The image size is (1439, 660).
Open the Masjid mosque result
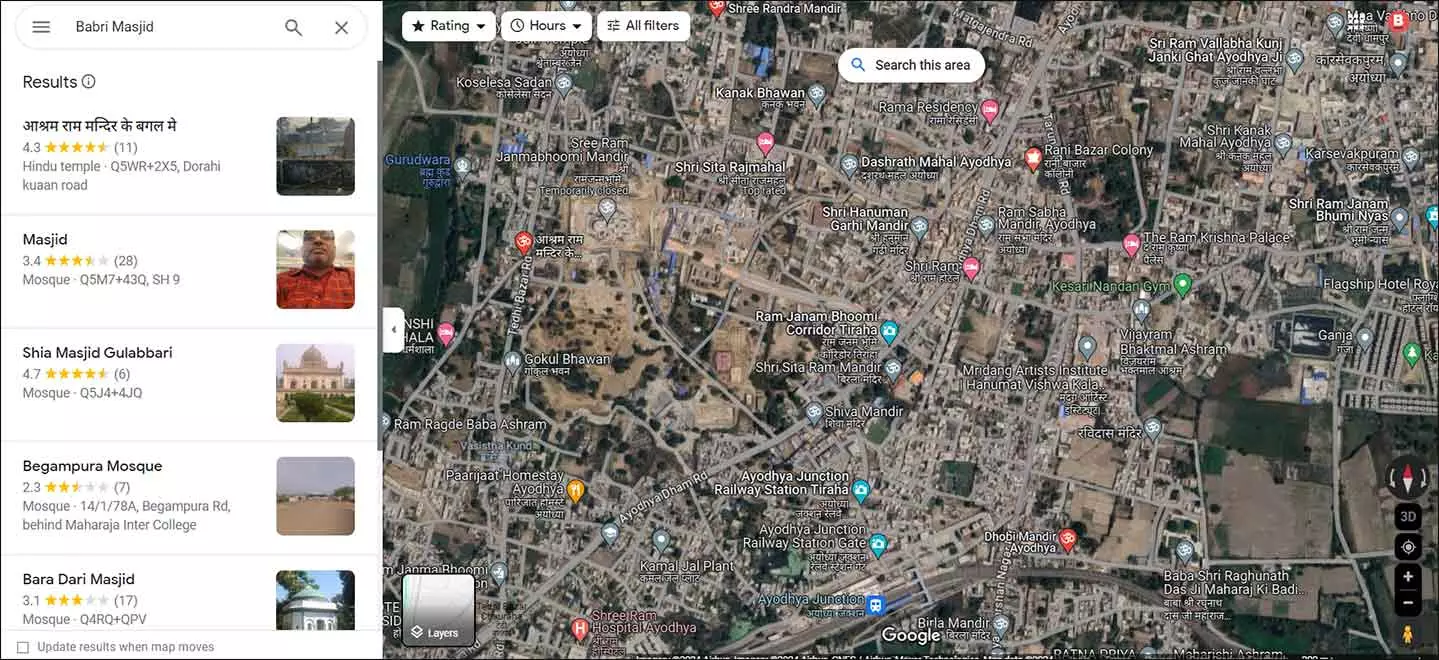(189, 270)
